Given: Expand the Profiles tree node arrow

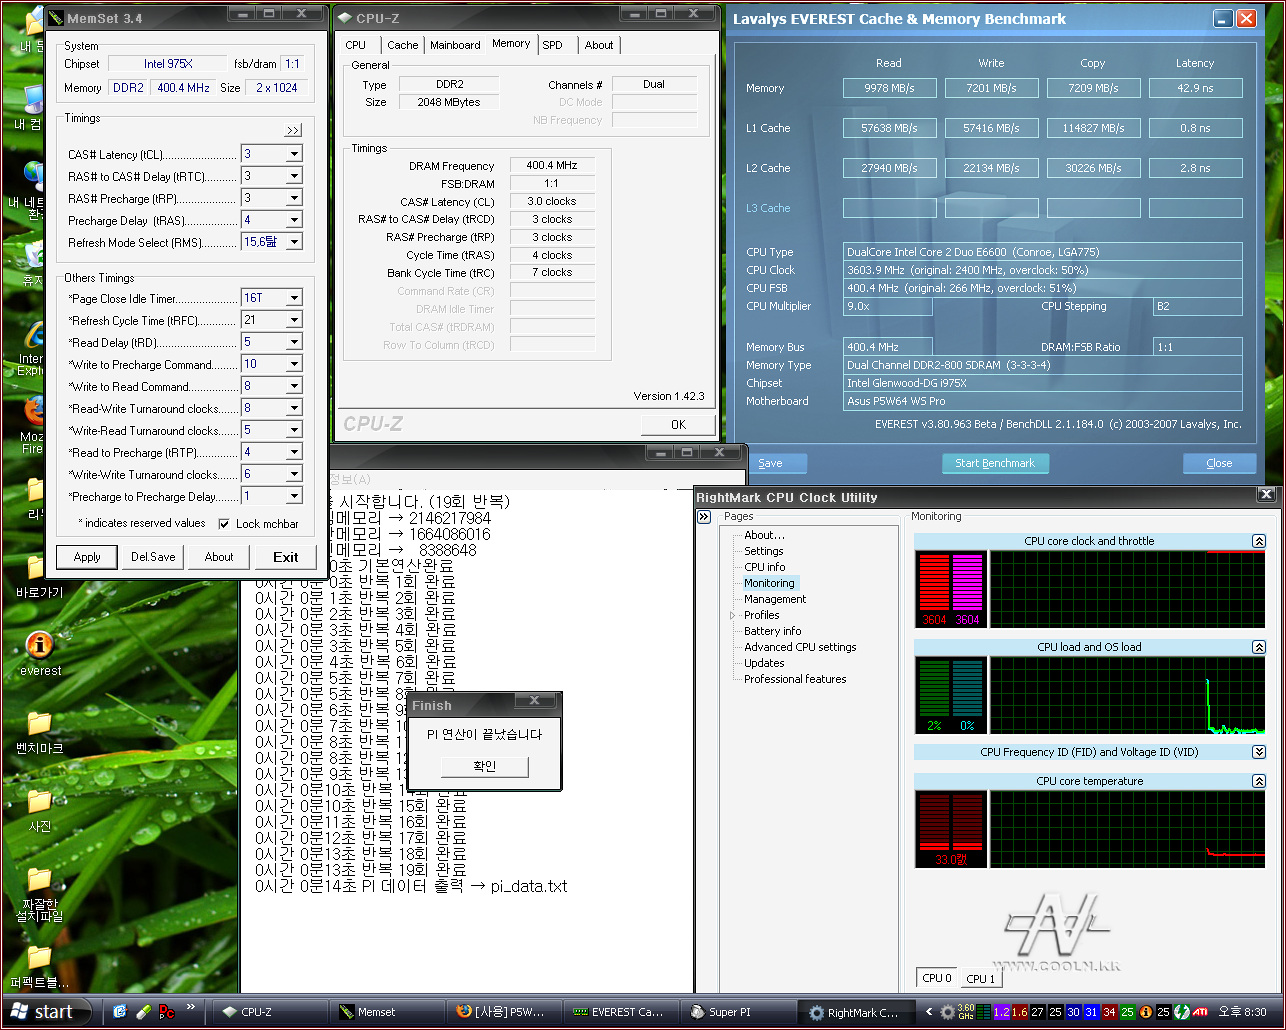Looking at the screenshot, I should [x=733, y=615].
